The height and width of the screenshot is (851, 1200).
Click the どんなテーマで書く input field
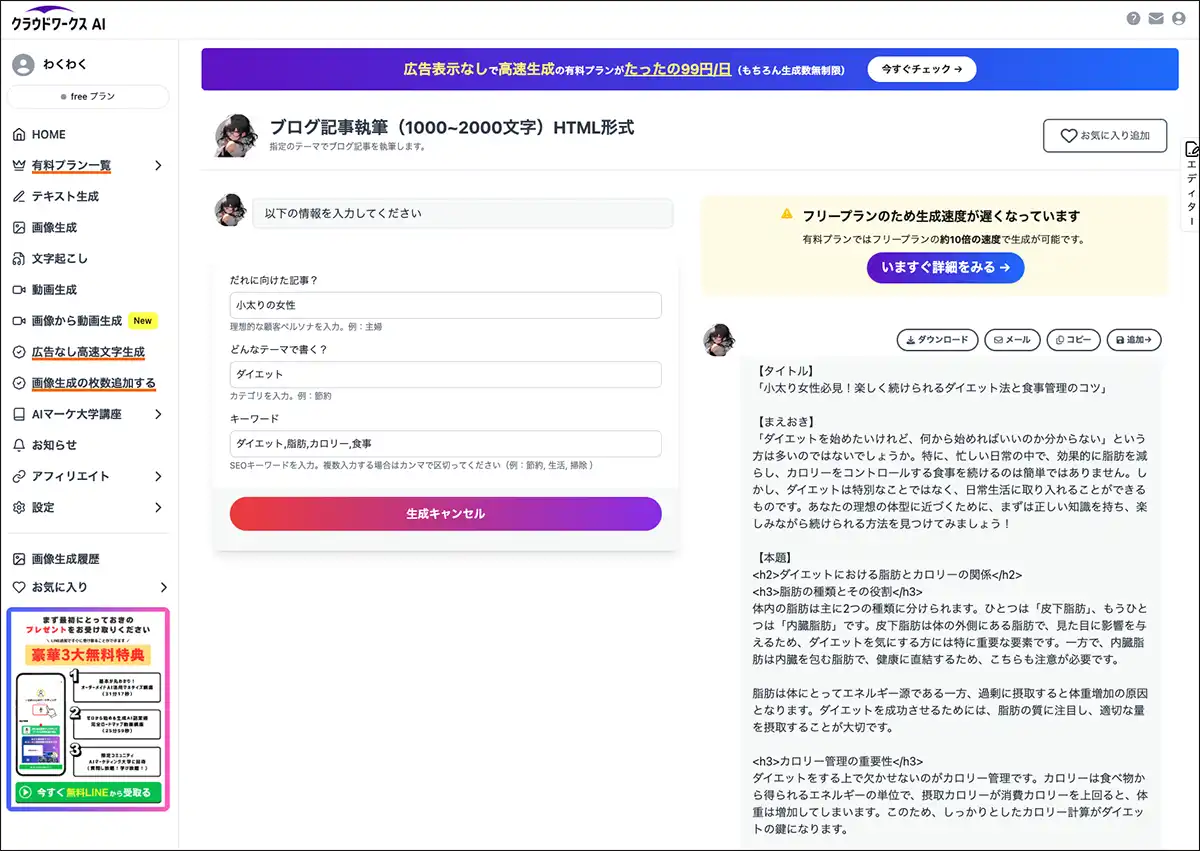point(446,374)
